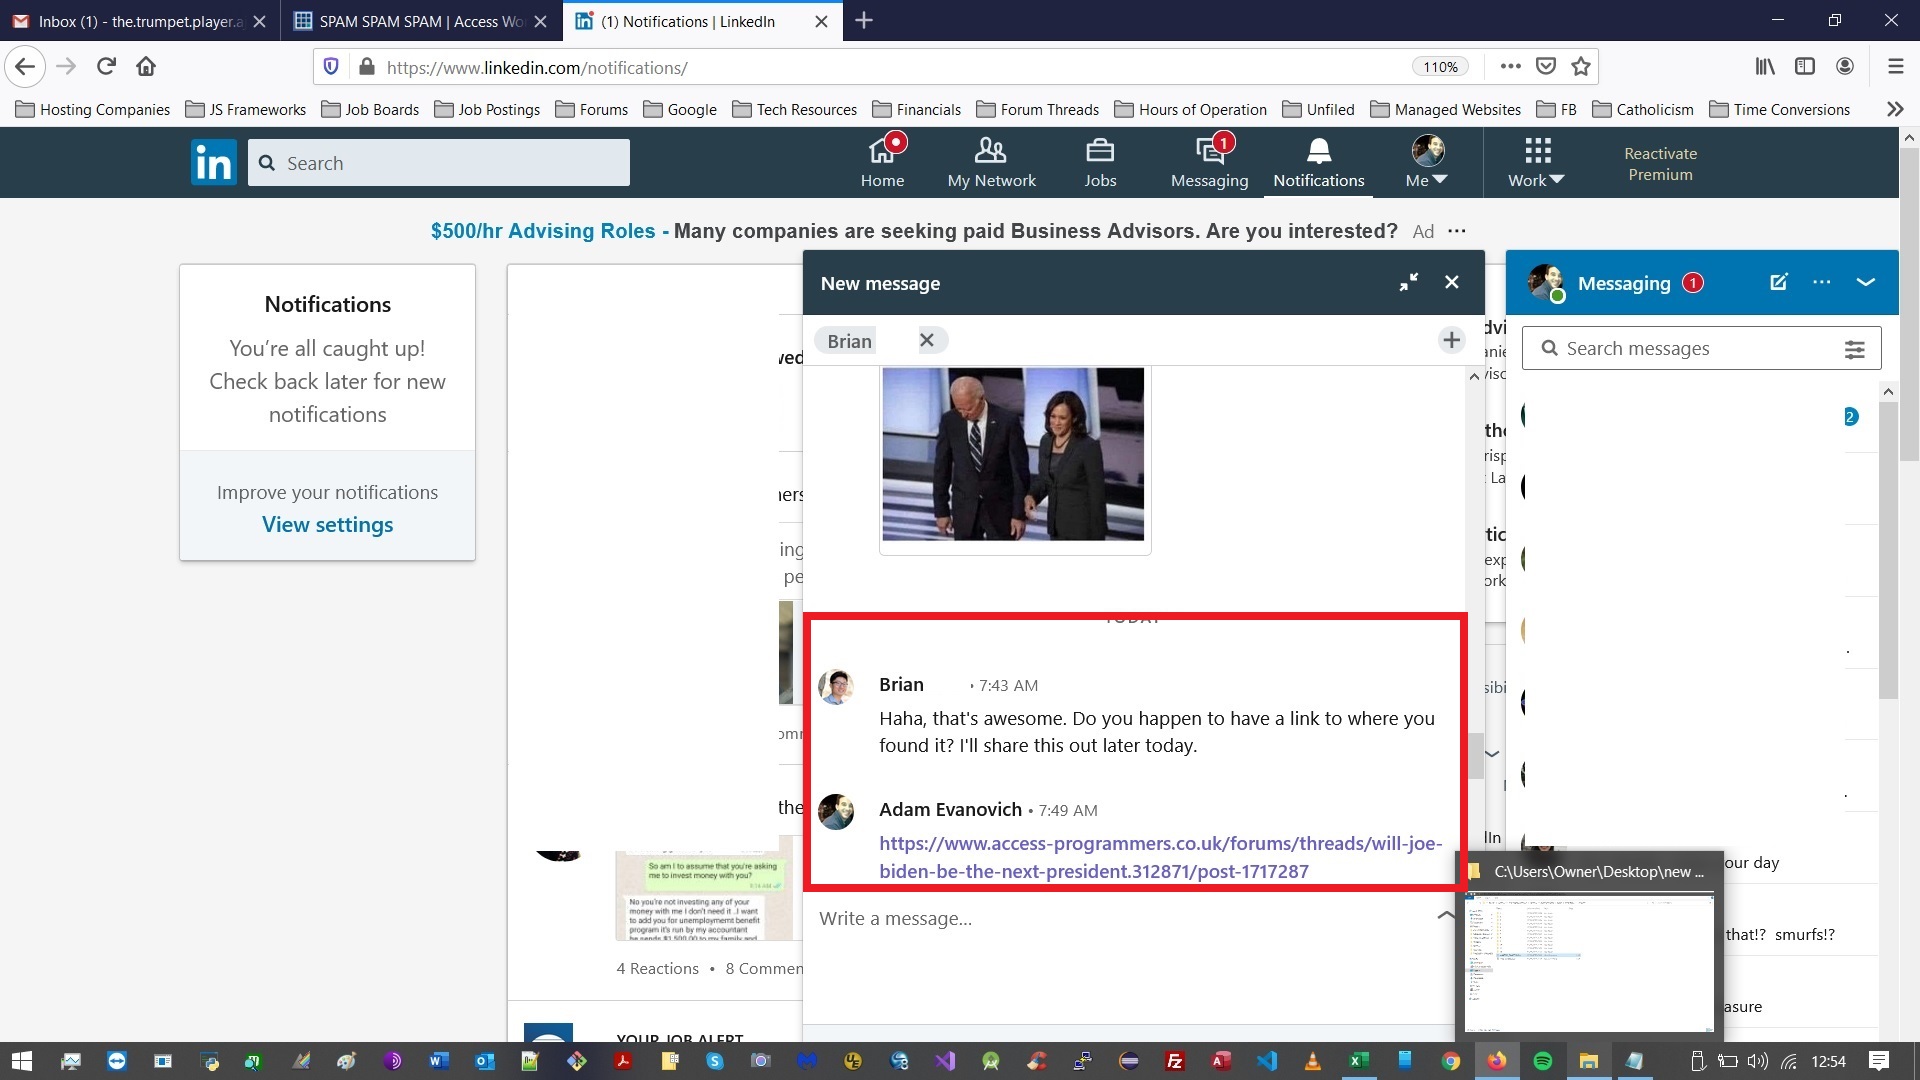Close the Notifications LinkedIn tab
The height and width of the screenshot is (1080, 1920).
click(x=821, y=21)
